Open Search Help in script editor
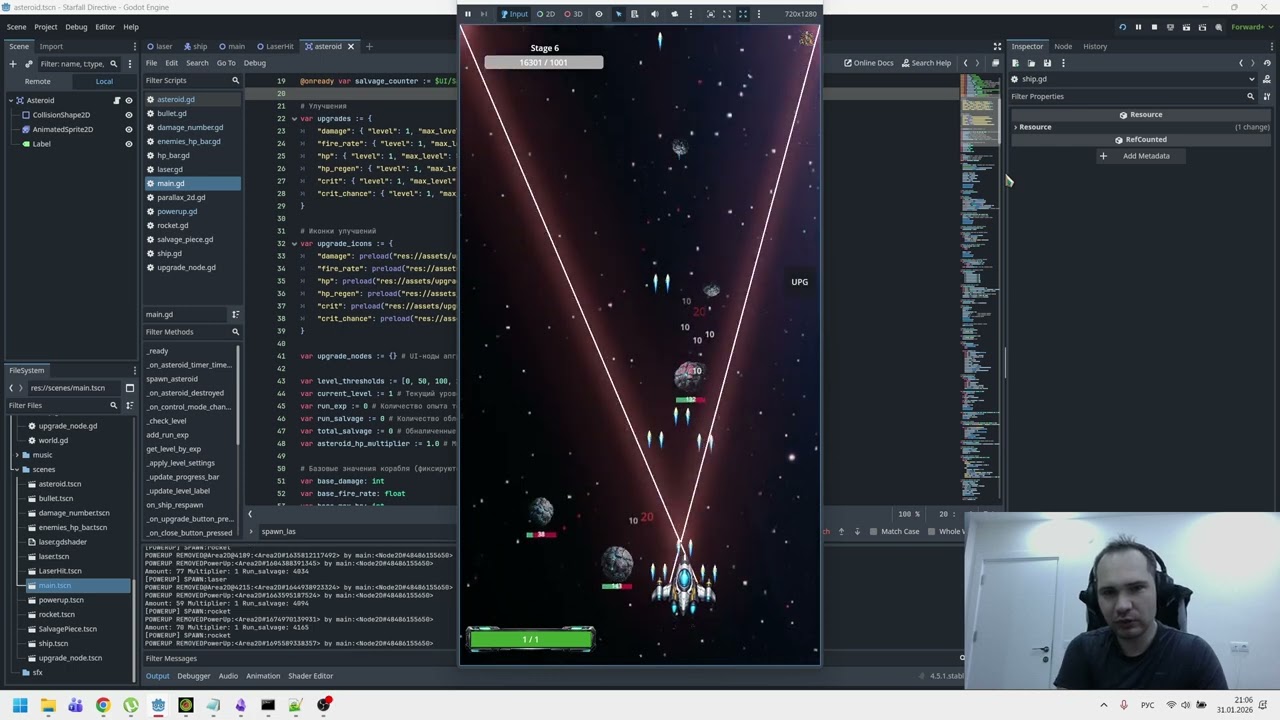This screenshot has height=720, width=1280. click(925, 63)
